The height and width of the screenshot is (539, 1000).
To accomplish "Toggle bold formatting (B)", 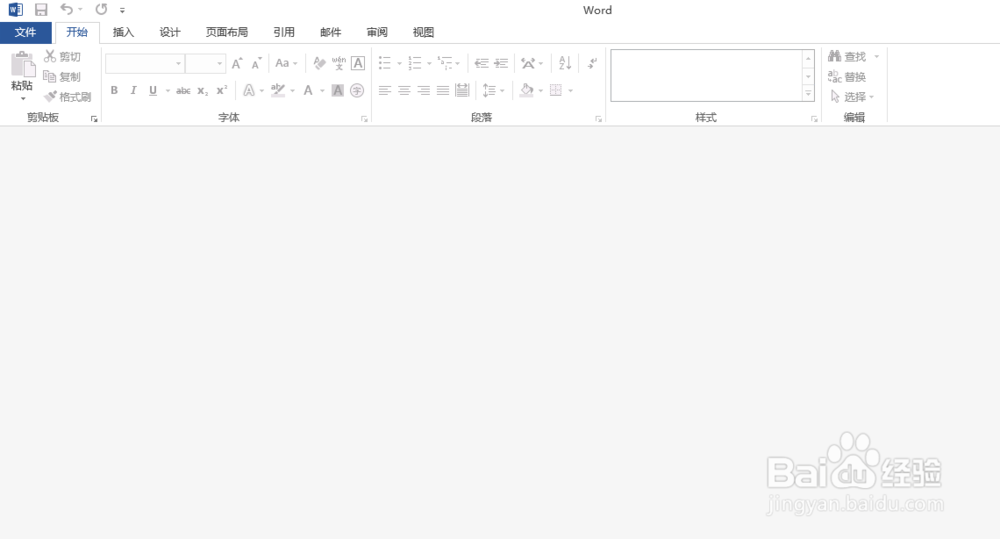I will [114, 91].
